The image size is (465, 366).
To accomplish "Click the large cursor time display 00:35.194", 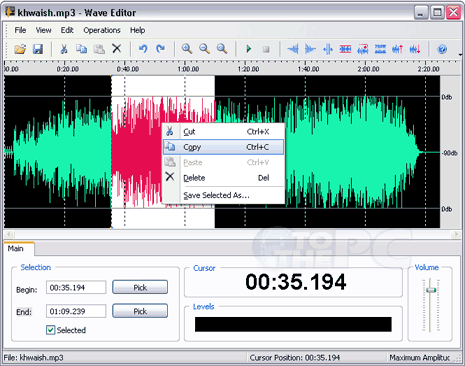I will point(296,282).
